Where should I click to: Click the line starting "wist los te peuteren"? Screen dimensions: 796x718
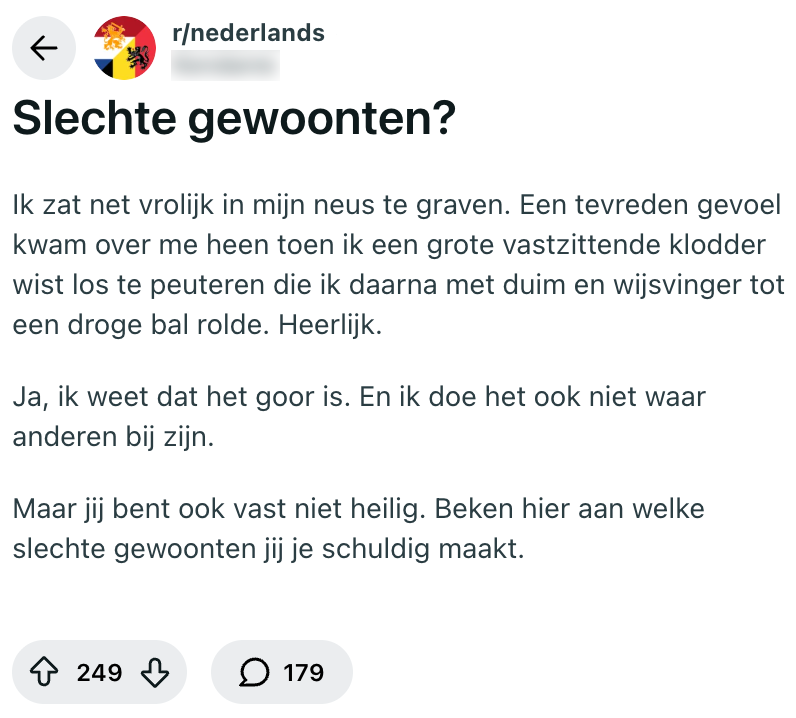point(396,286)
